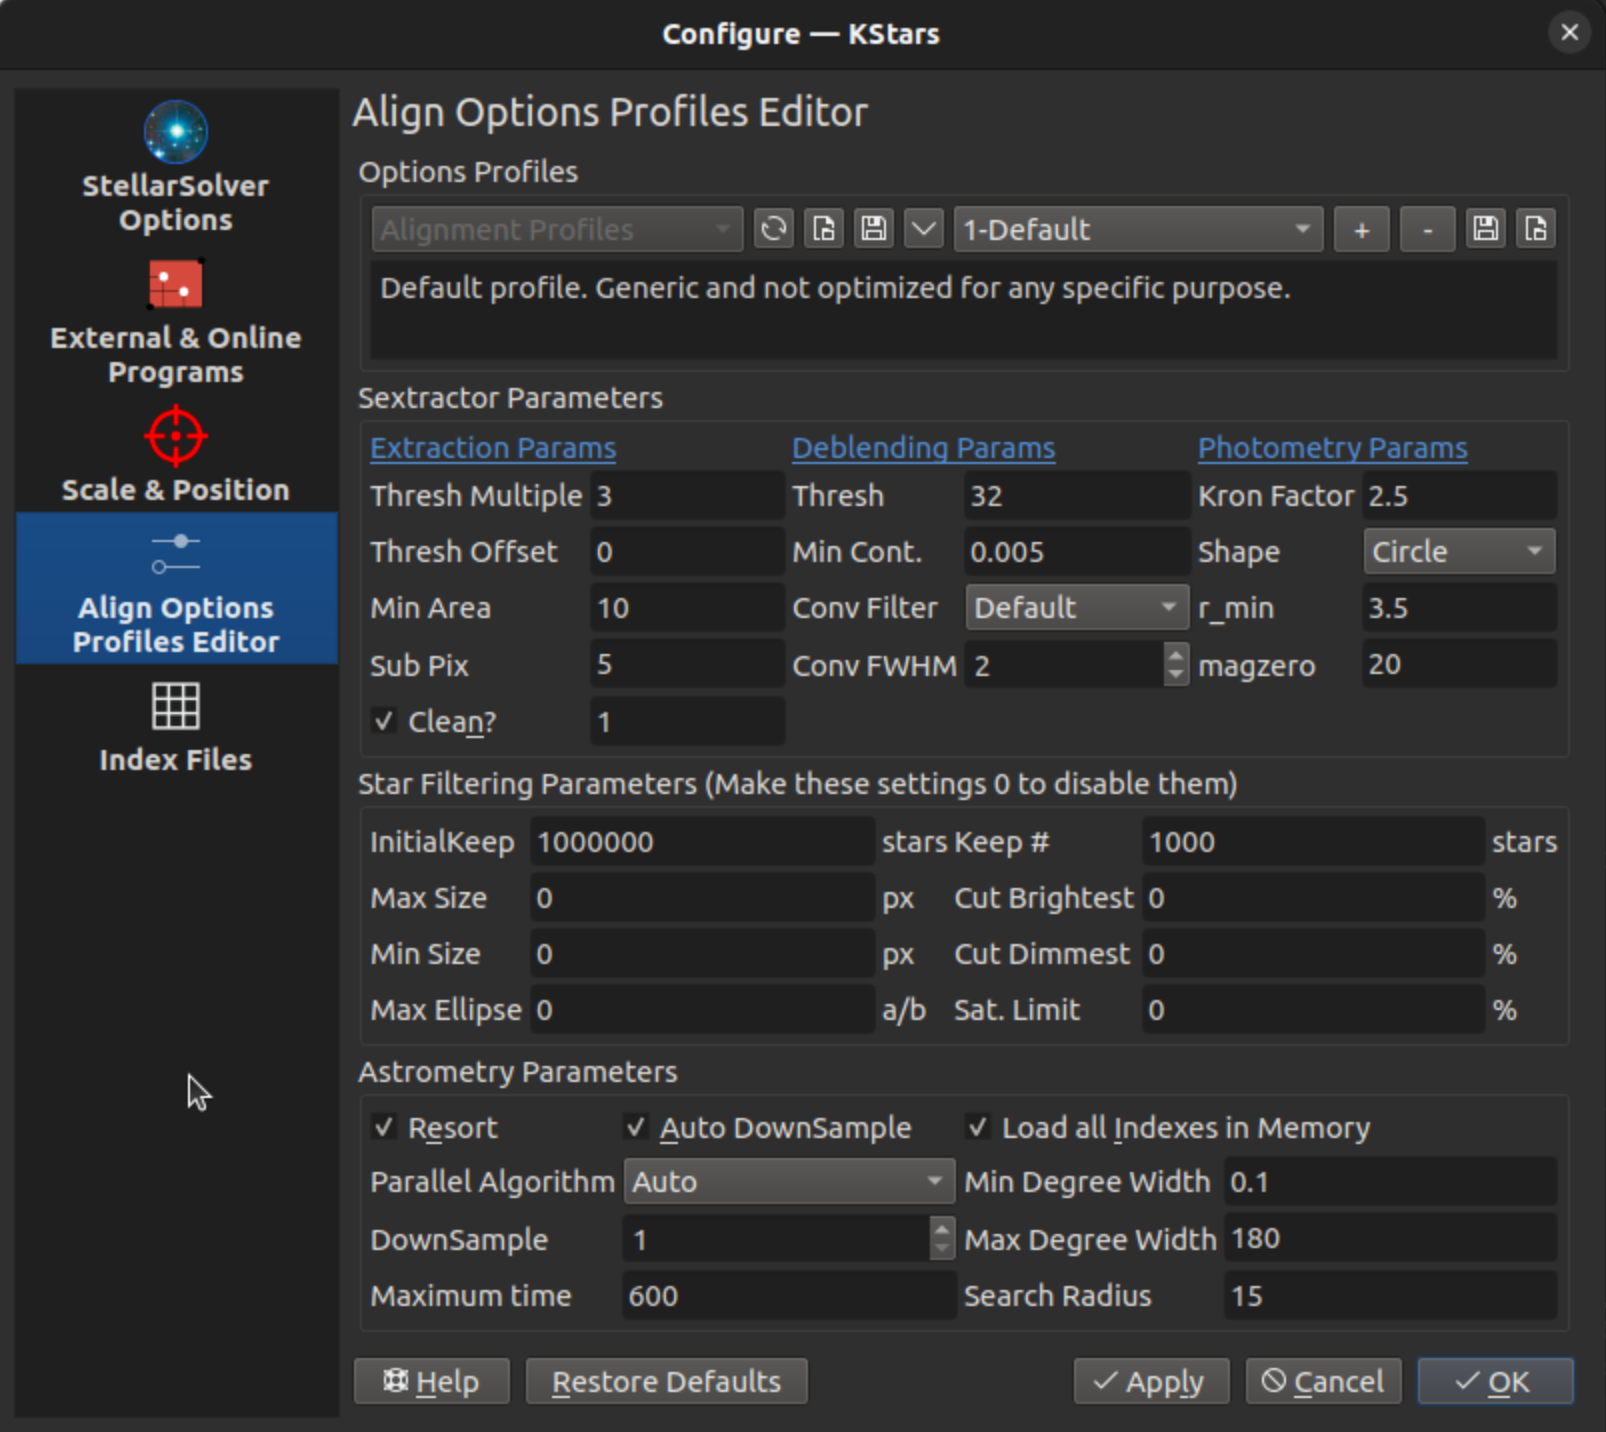Open the Shape selector showing Circle
Viewport: 1606px width, 1432px height.
(1459, 551)
